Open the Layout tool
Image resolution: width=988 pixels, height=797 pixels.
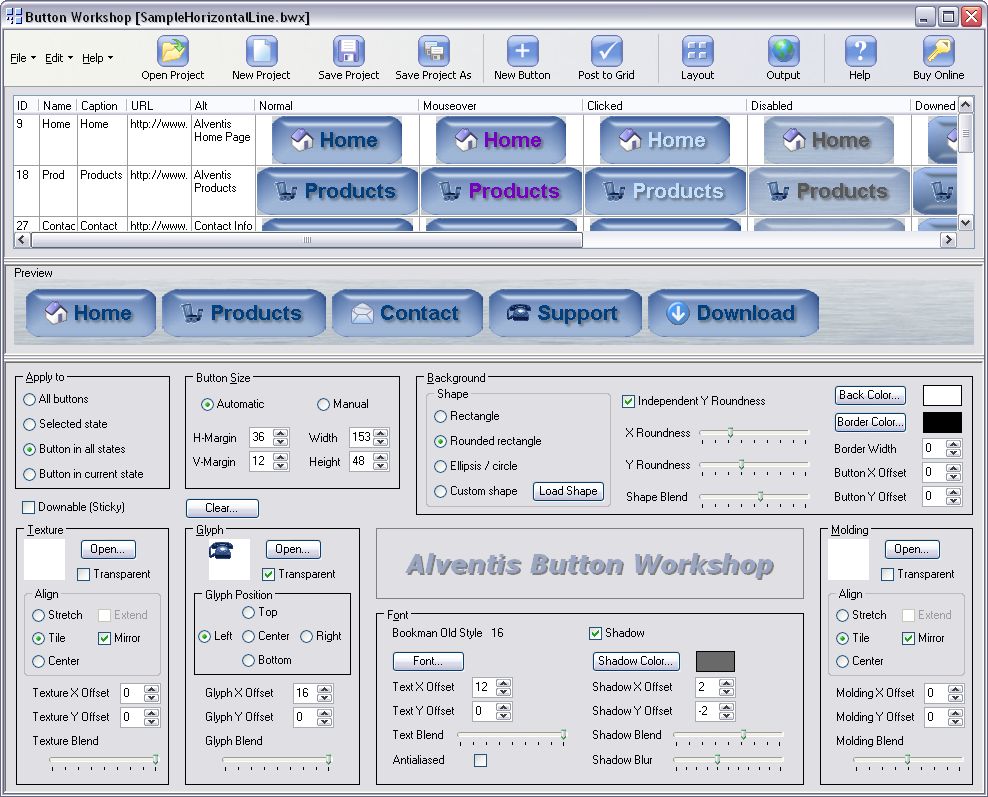tap(697, 51)
